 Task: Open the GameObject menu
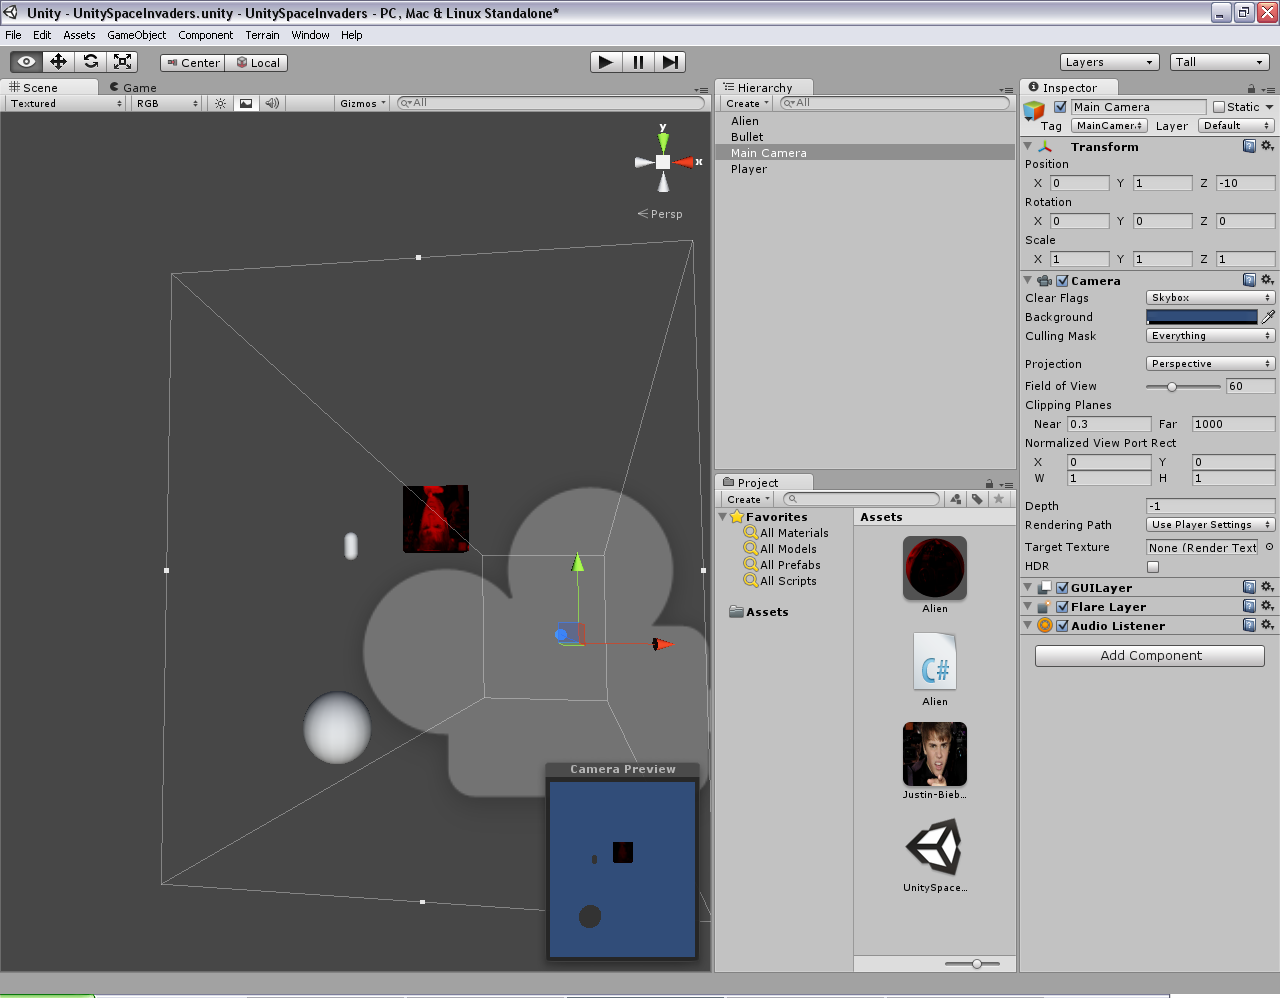(137, 35)
